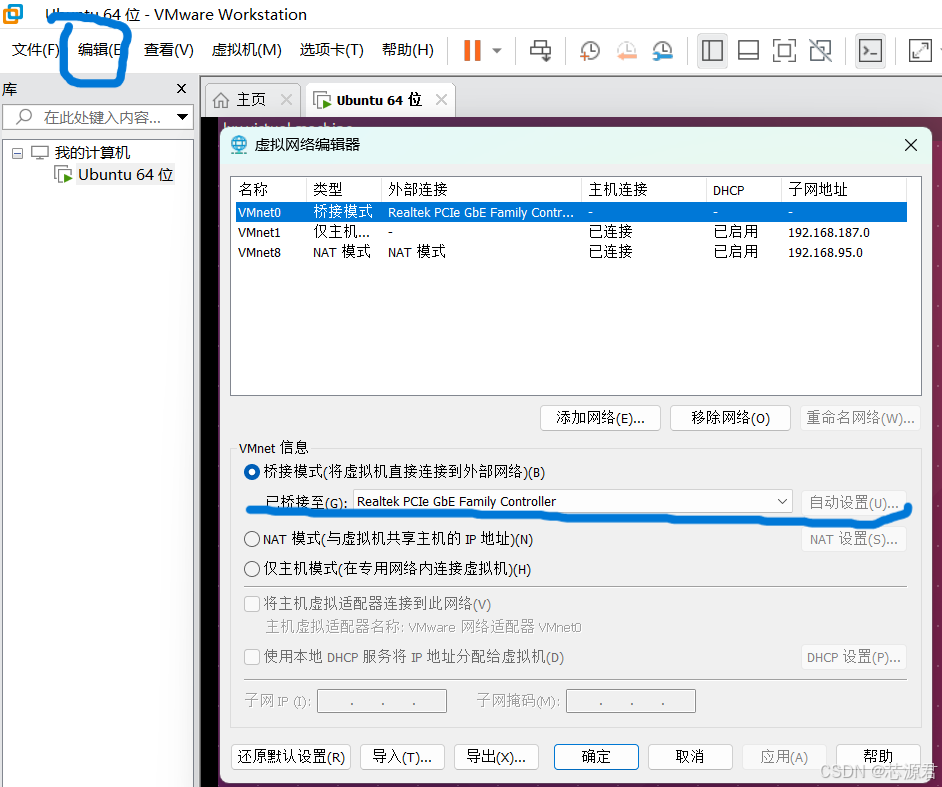Close the 主页 tab
This screenshot has width=942, height=787.
click(x=287, y=100)
